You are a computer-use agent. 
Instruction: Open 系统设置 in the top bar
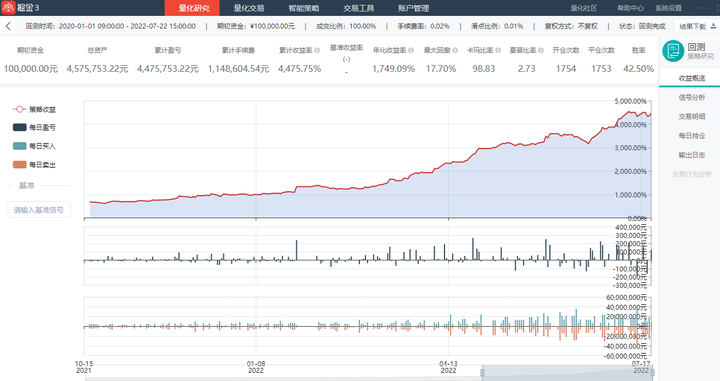(668, 8)
